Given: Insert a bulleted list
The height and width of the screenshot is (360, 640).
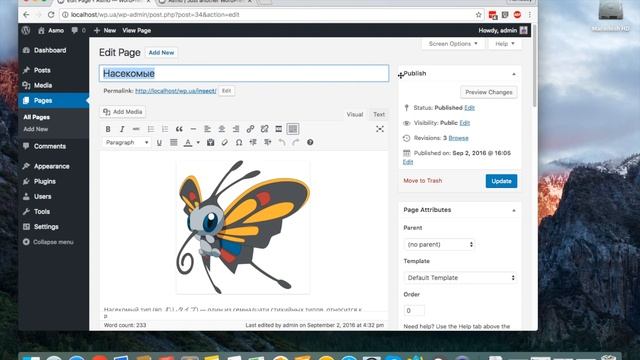Looking at the screenshot, I should click(x=151, y=129).
